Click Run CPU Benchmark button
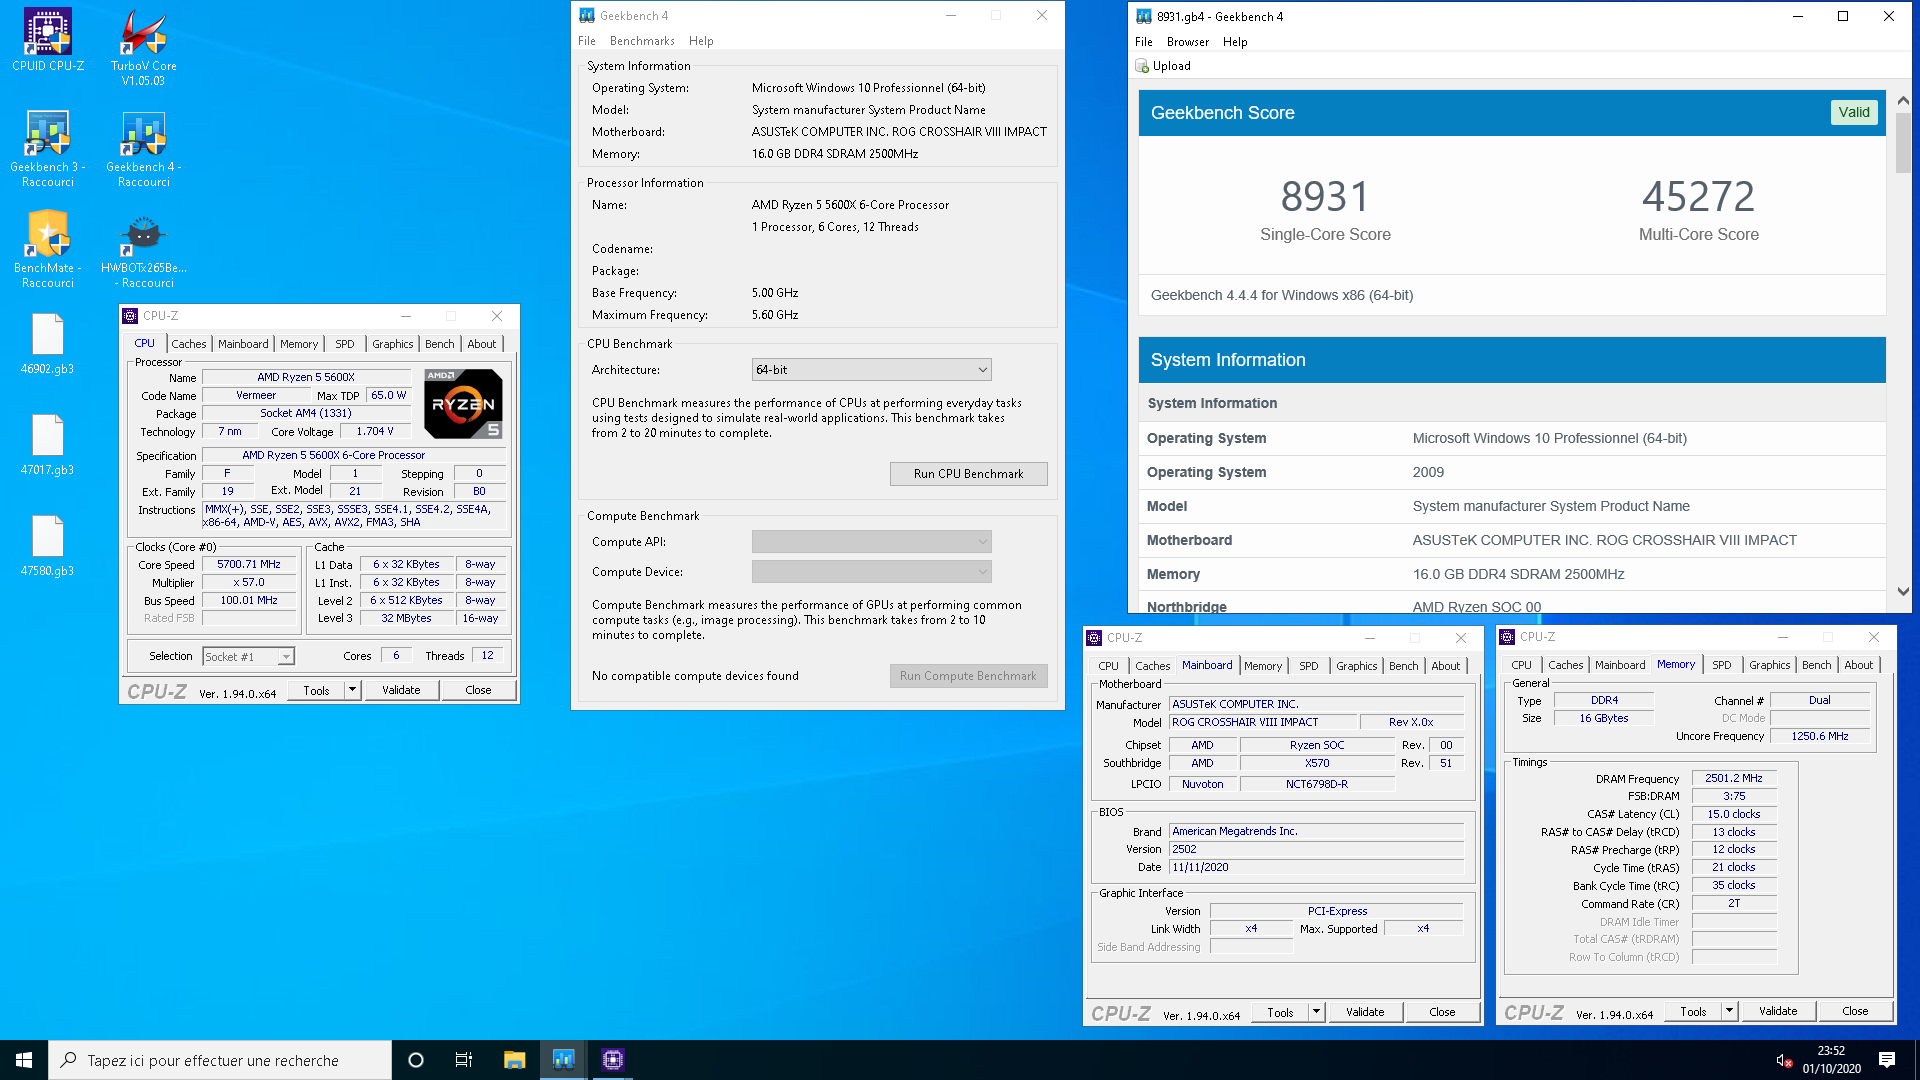1920x1080 pixels. [x=968, y=474]
